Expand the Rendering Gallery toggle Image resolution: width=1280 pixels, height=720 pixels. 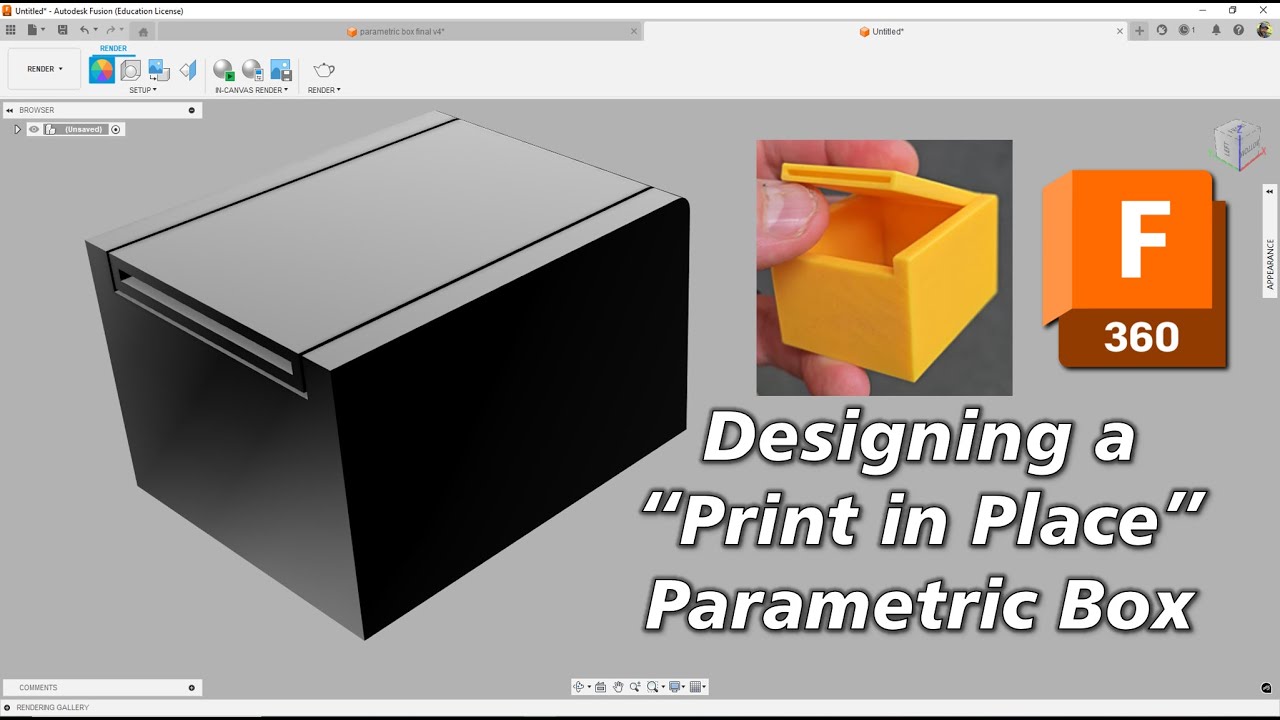click(8, 708)
